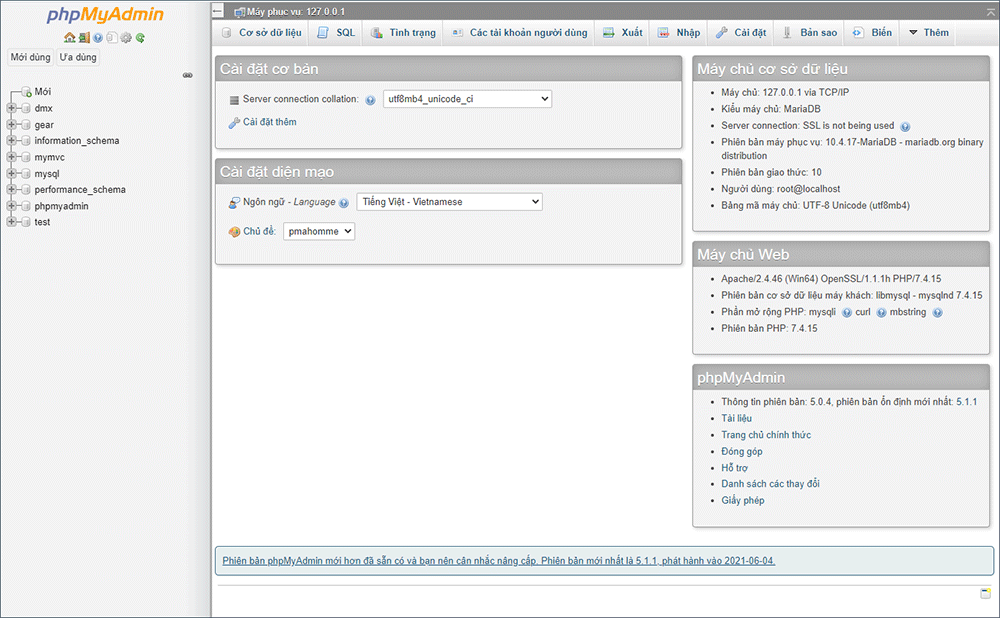Image resolution: width=1000 pixels, height=618 pixels.
Task: Go to the Tình trạng tab
Action: coord(403,33)
